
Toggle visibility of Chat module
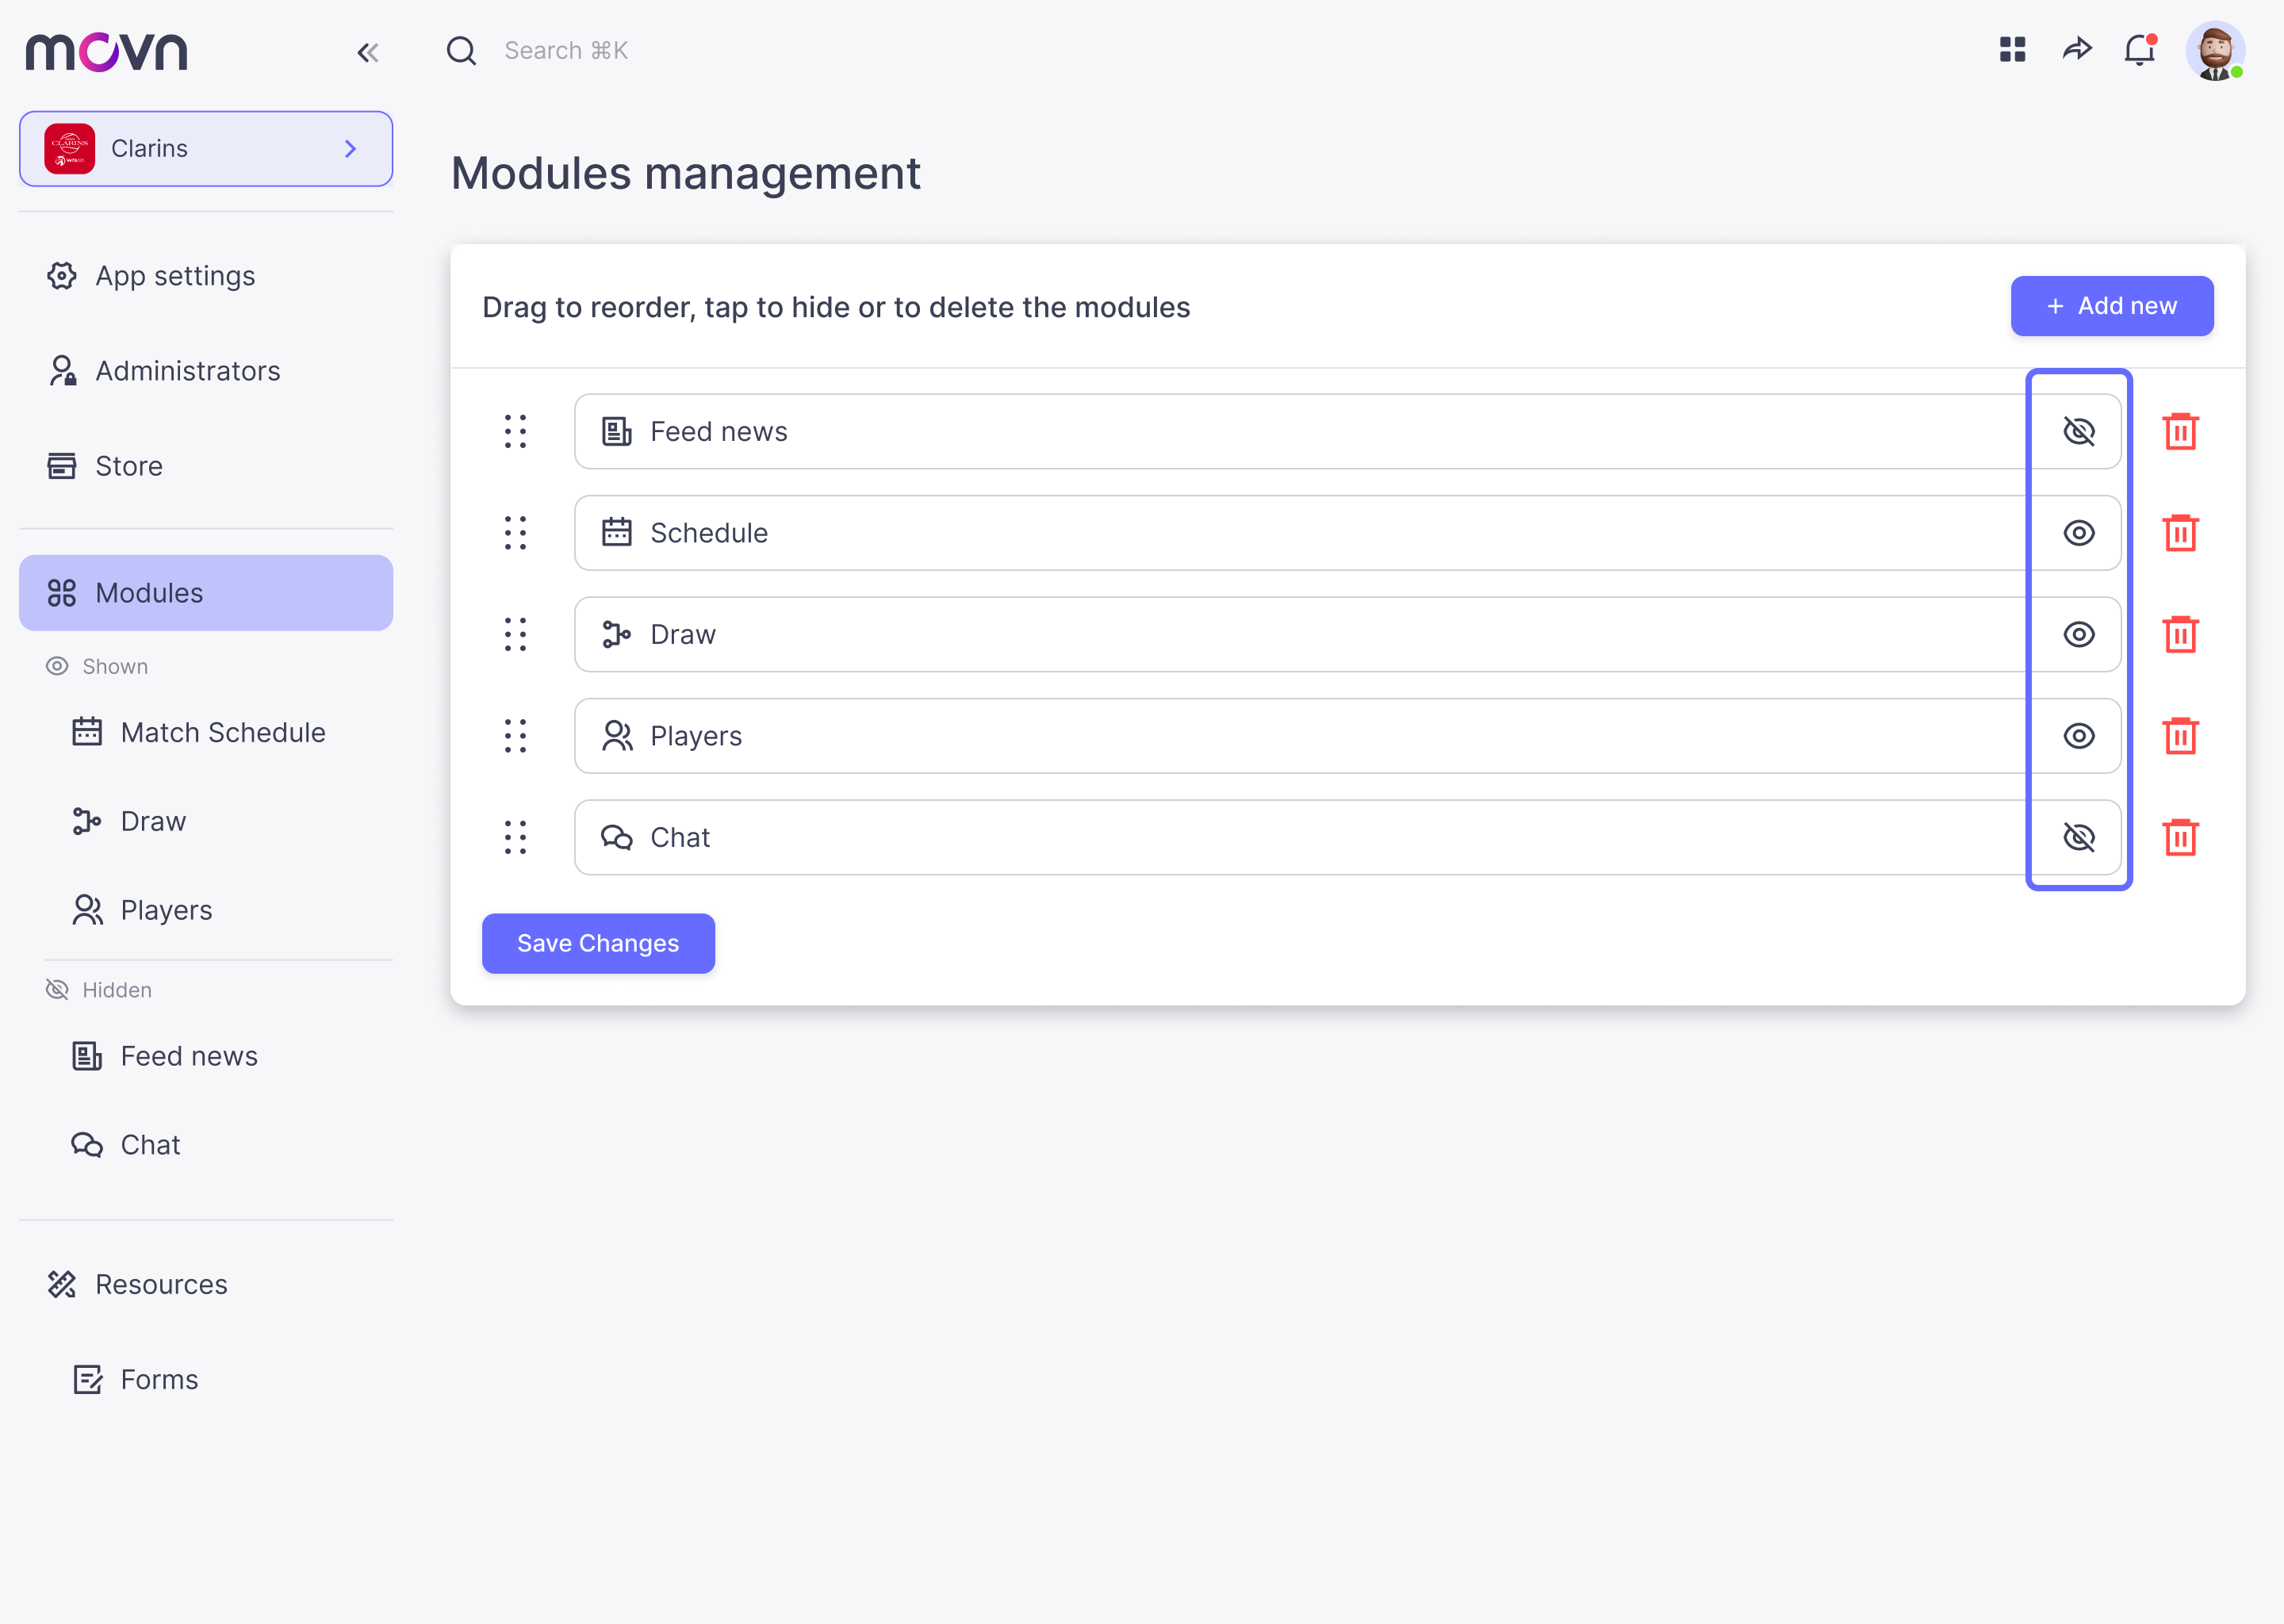(2078, 838)
